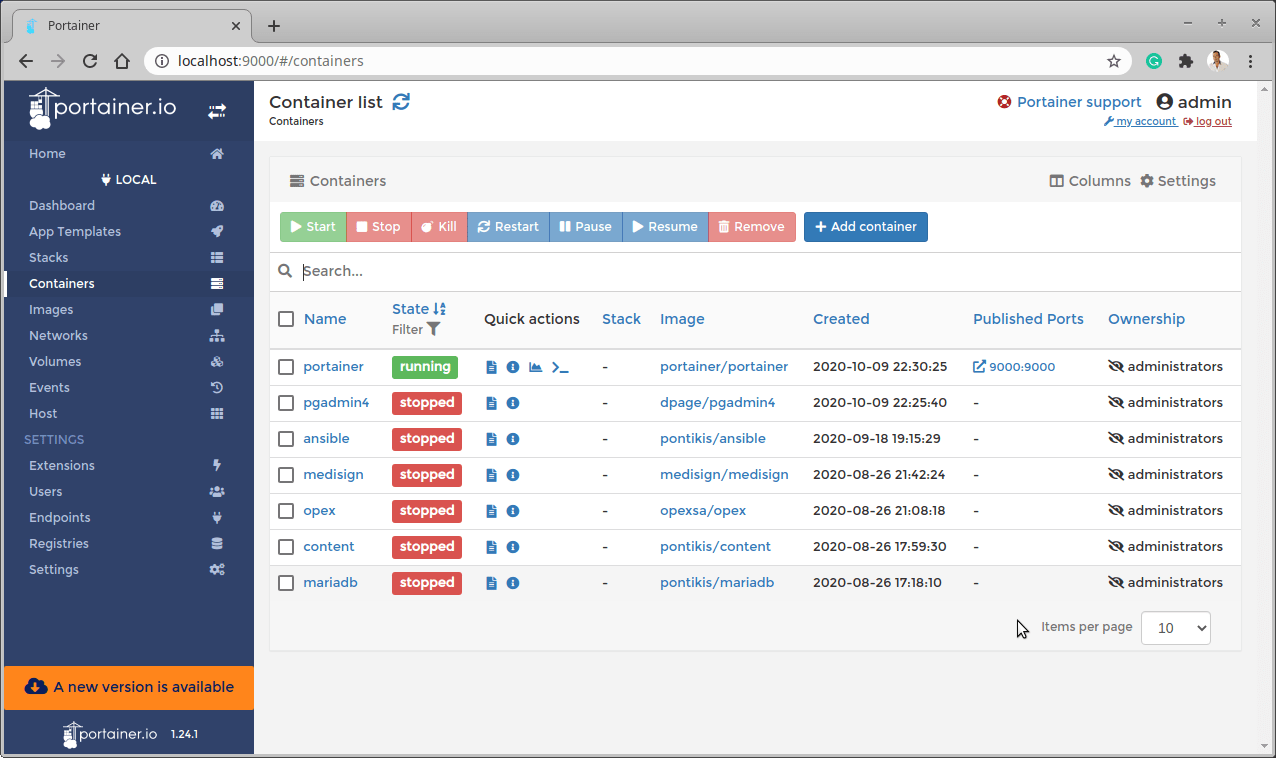Open inspect info icon for portainer container
The image size is (1276, 758).
(513, 367)
